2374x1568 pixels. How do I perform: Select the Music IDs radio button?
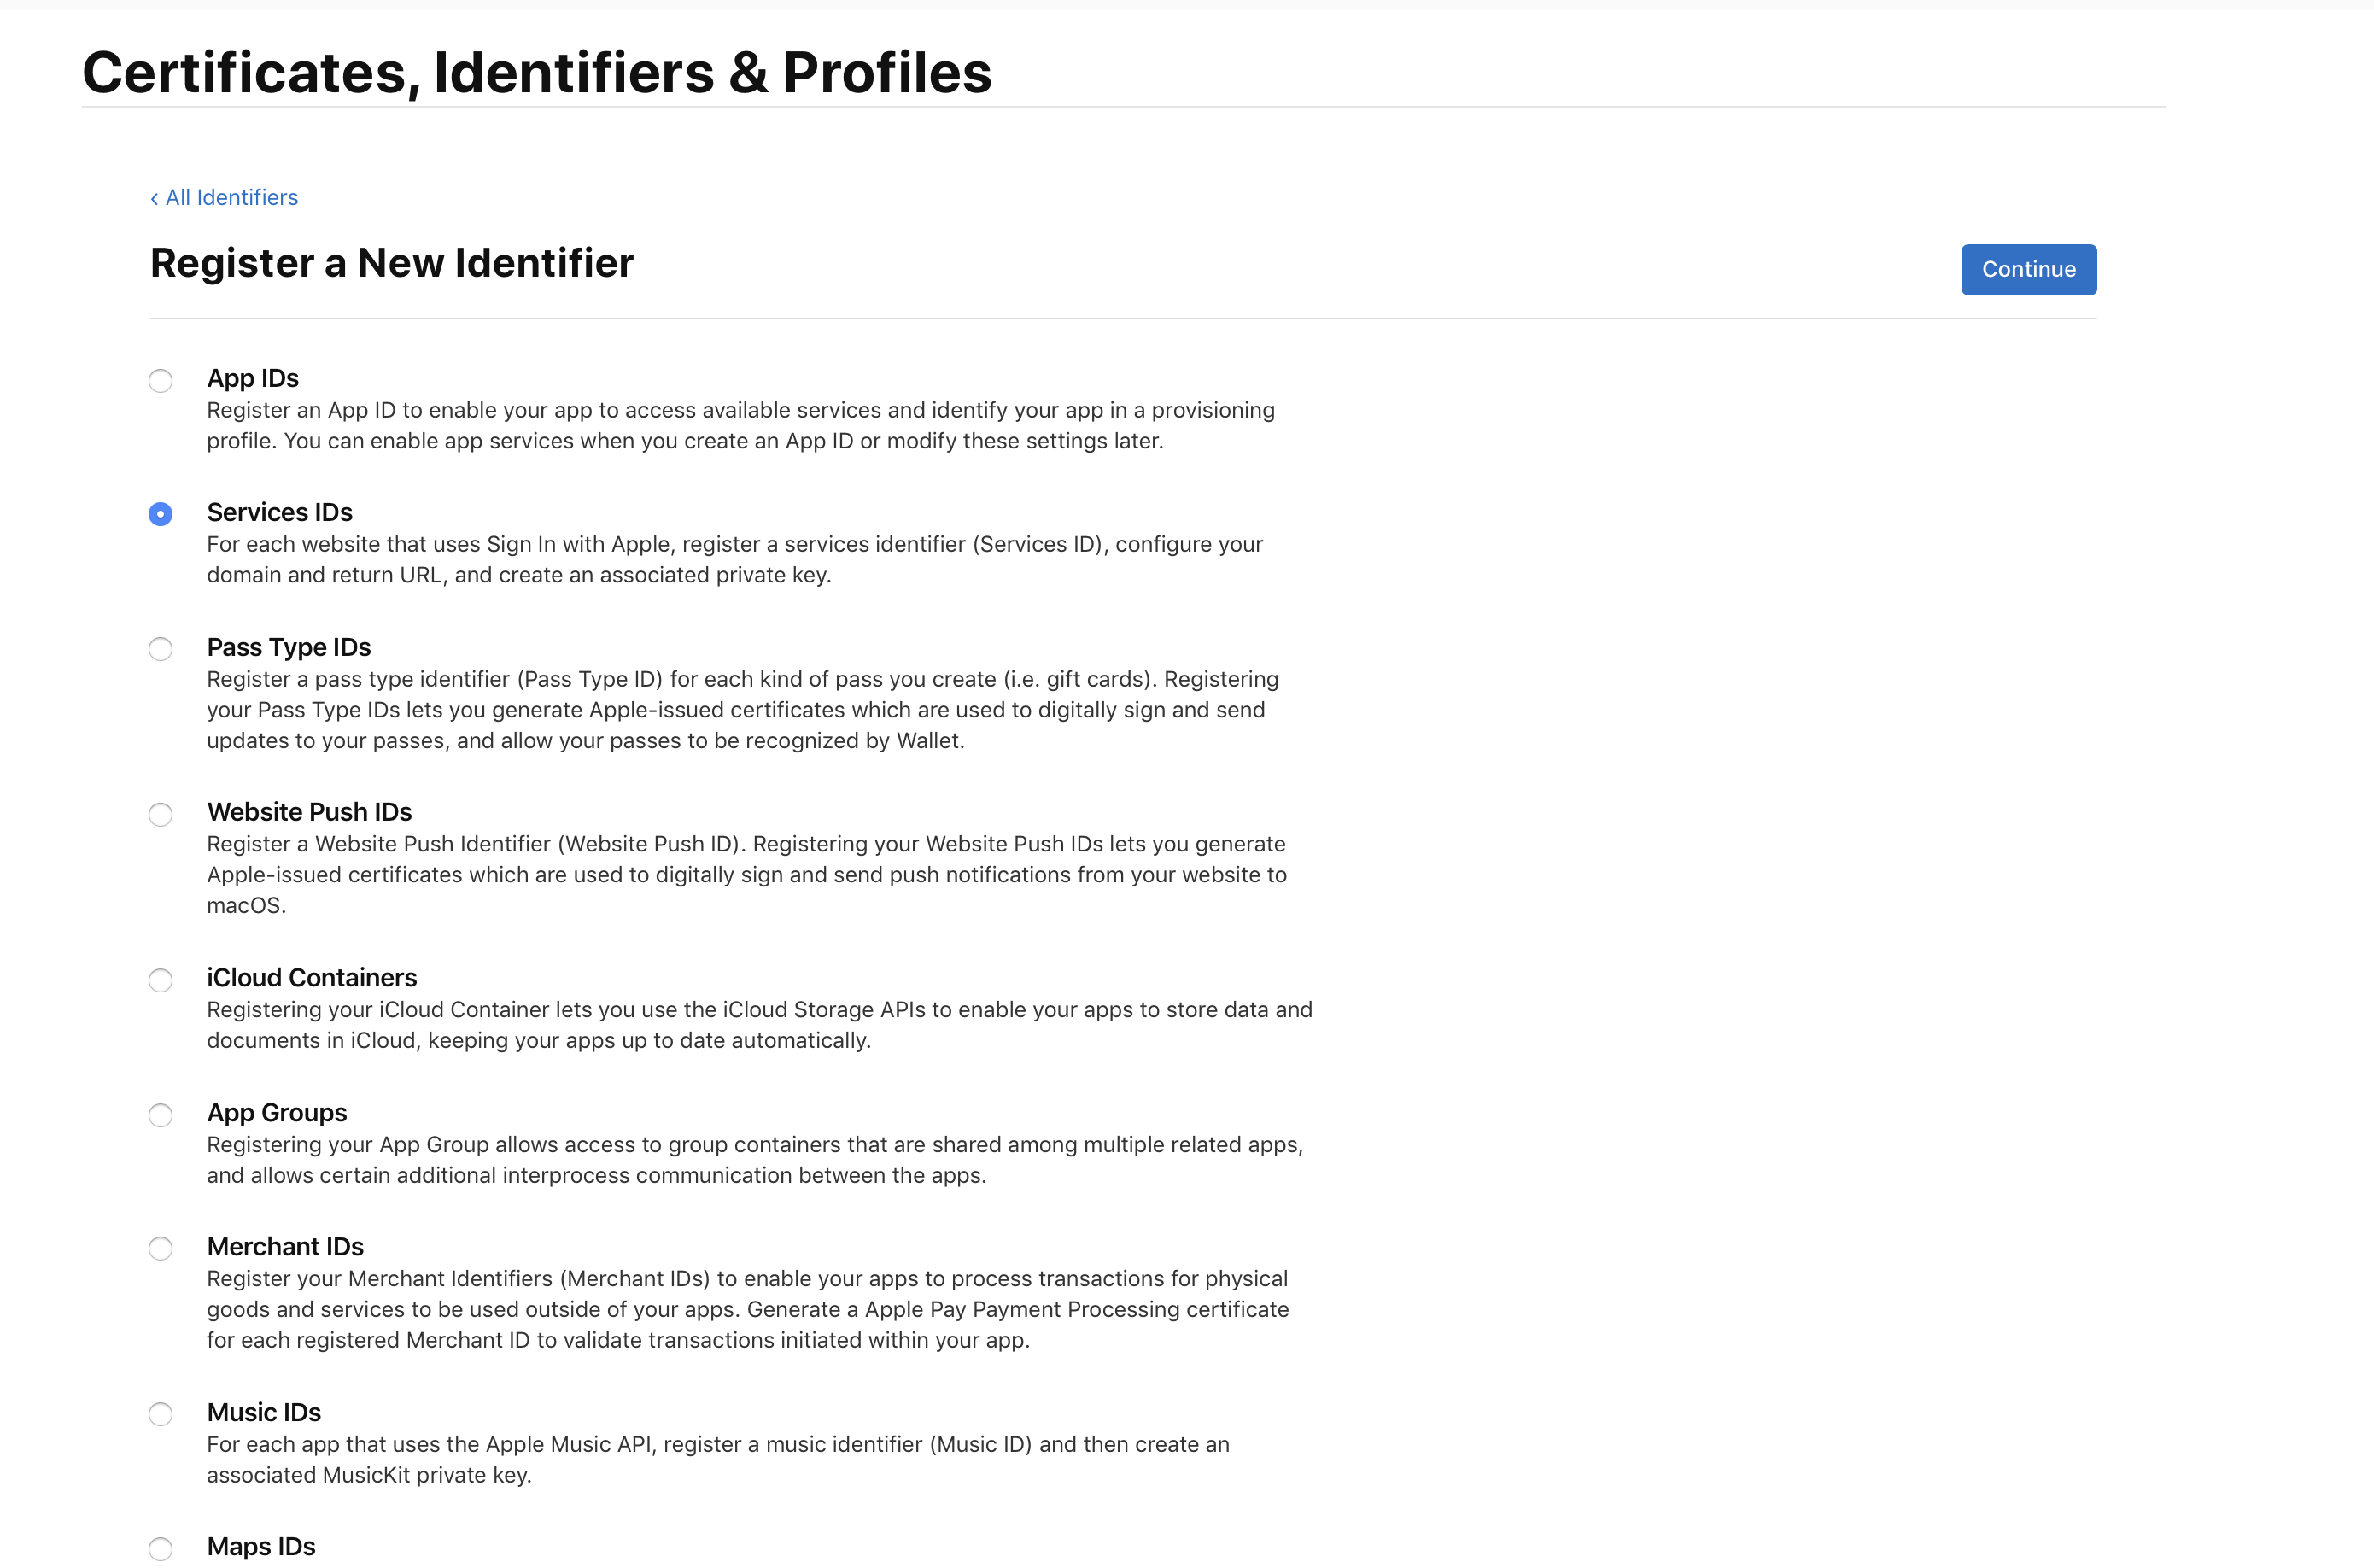pos(160,1414)
